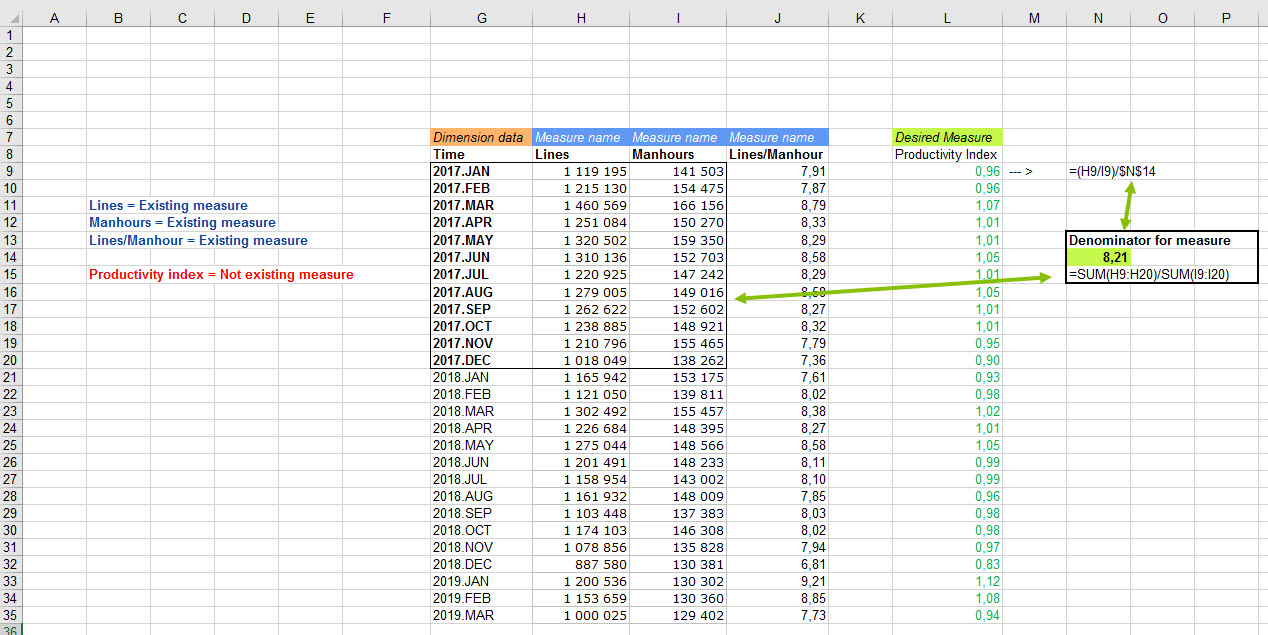Select column L header
The height and width of the screenshot is (635, 1268).
point(947,19)
